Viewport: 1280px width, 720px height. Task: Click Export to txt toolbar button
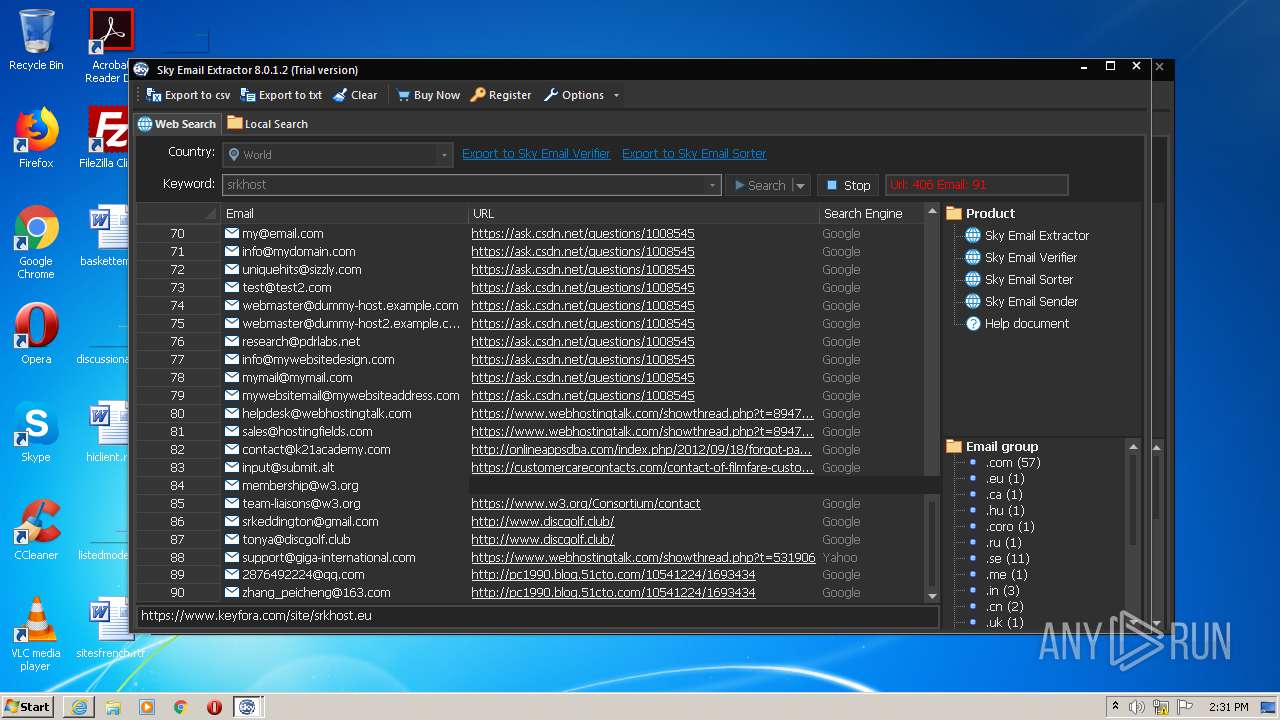coord(281,95)
